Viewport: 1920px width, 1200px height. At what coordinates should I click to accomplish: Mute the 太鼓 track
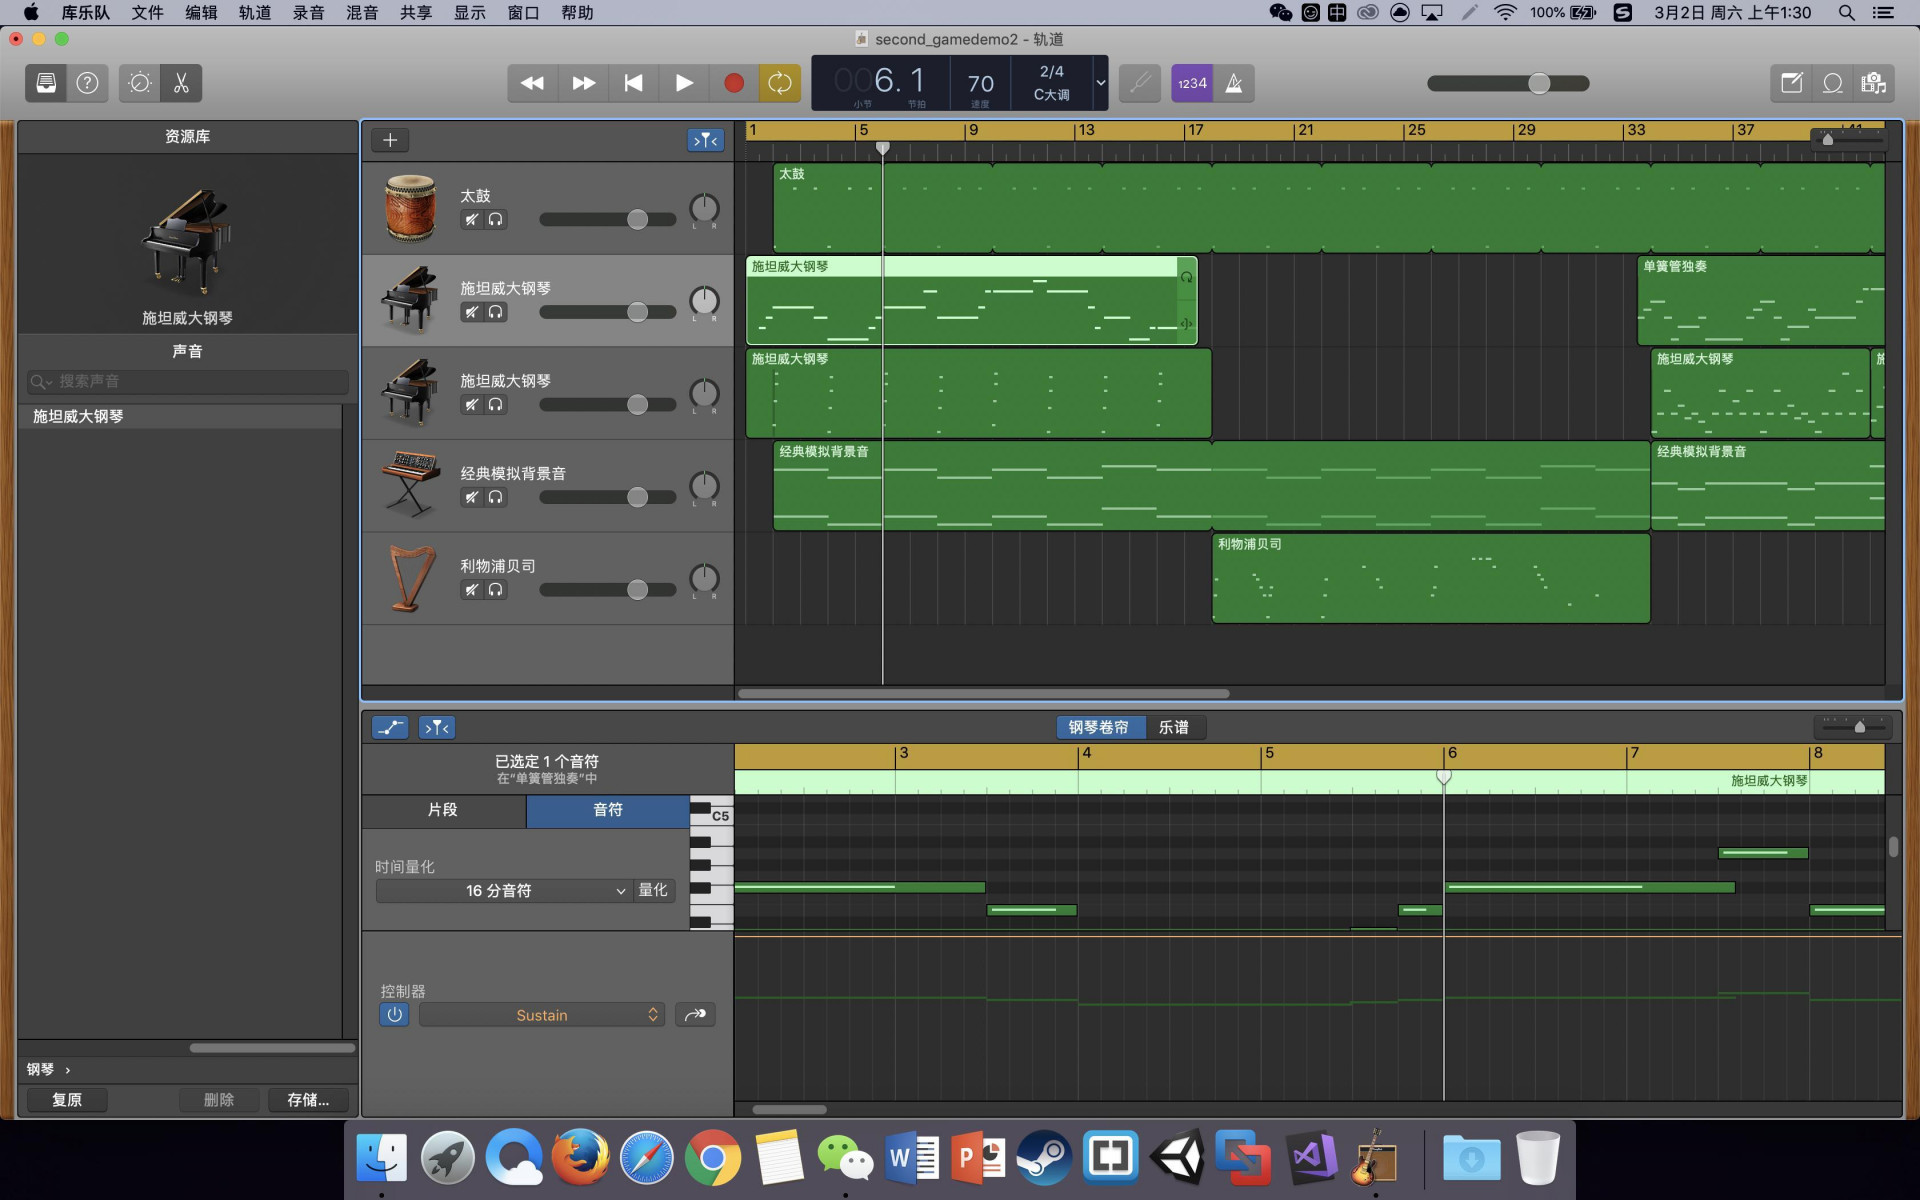[471, 219]
